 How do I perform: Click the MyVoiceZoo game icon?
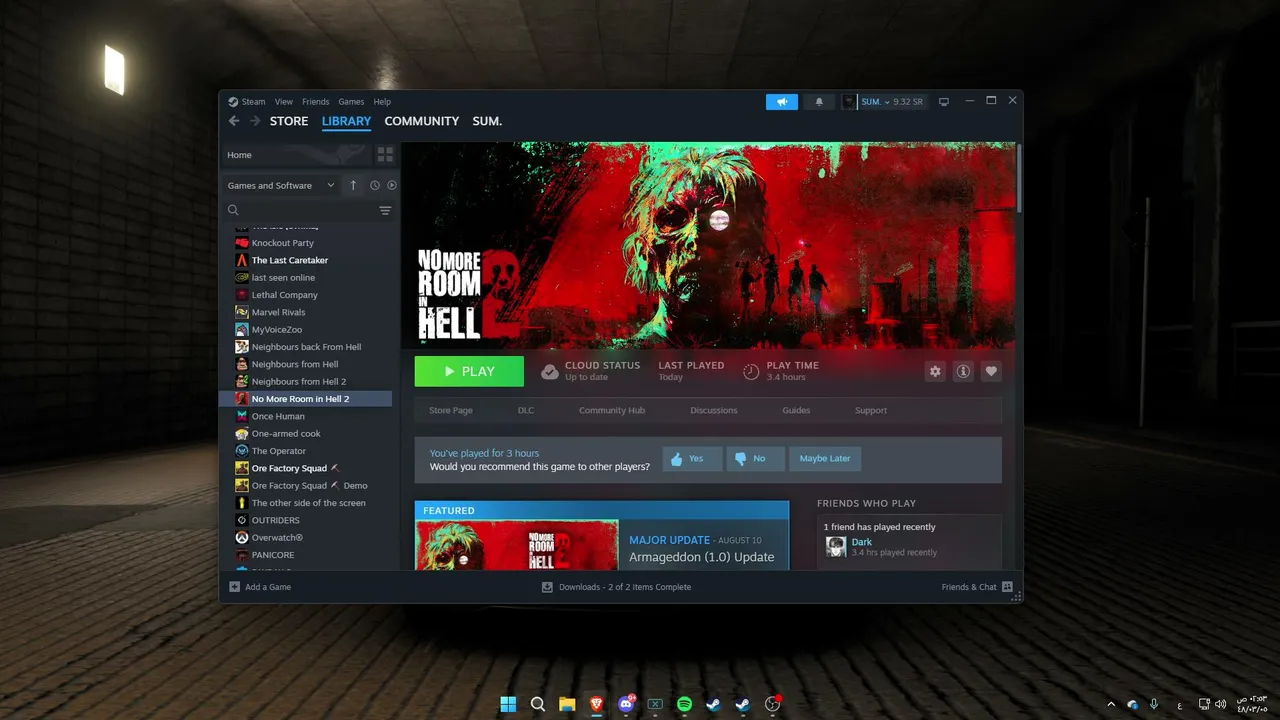(x=242, y=330)
